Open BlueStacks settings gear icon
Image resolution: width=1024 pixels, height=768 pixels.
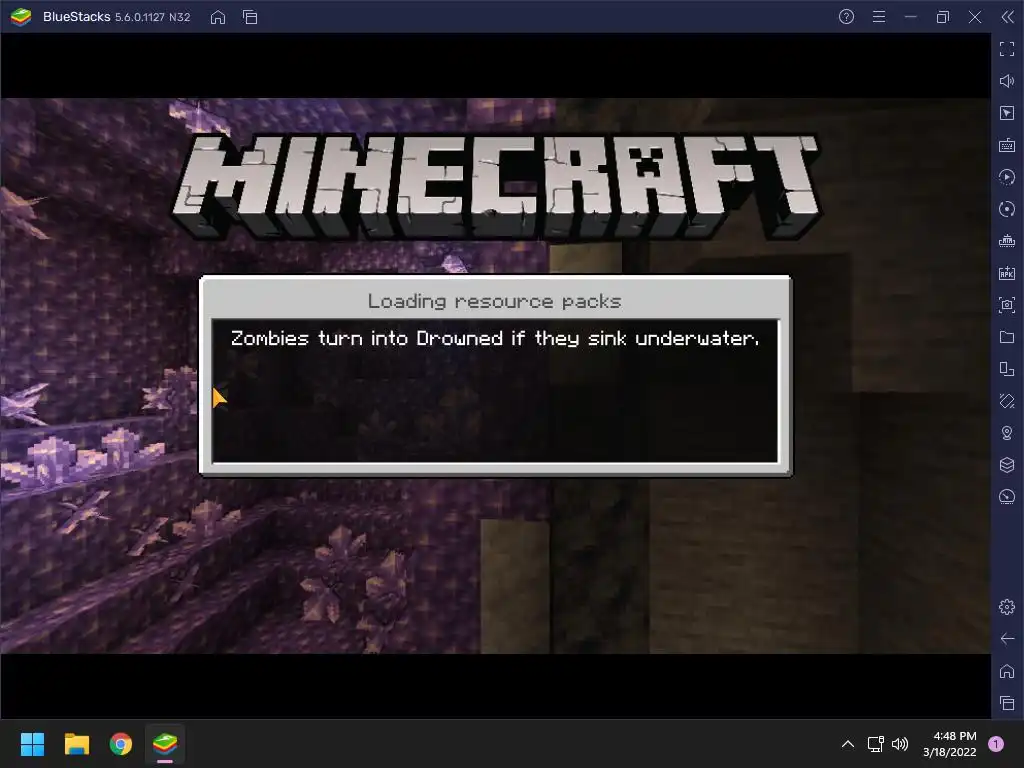tap(1007, 607)
